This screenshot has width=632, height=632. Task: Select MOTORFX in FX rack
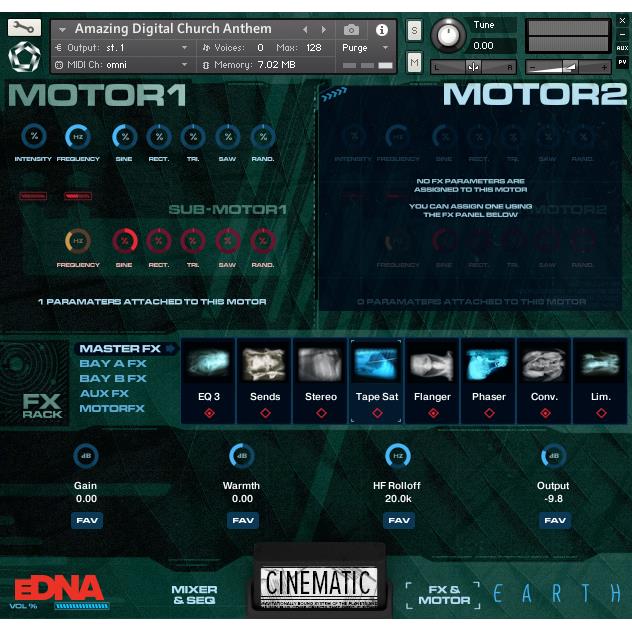click(x=112, y=408)
